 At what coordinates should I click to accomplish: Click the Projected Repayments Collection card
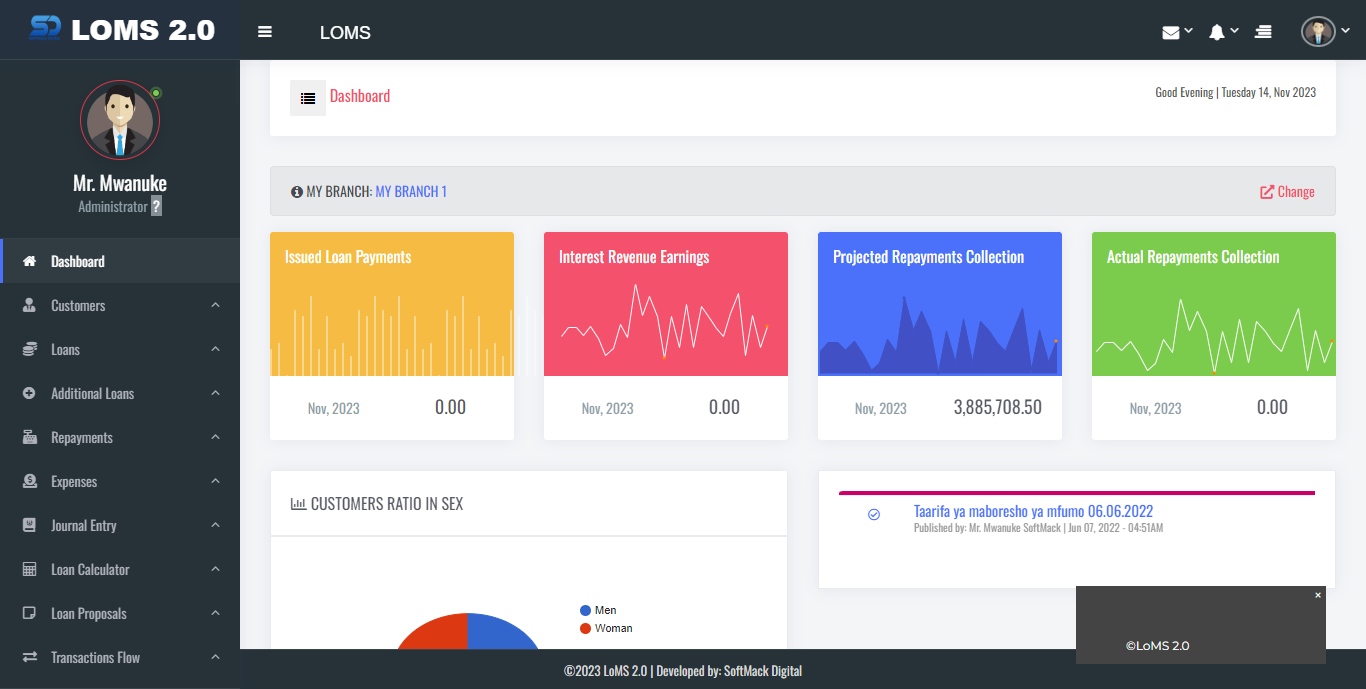pos(939,335)
